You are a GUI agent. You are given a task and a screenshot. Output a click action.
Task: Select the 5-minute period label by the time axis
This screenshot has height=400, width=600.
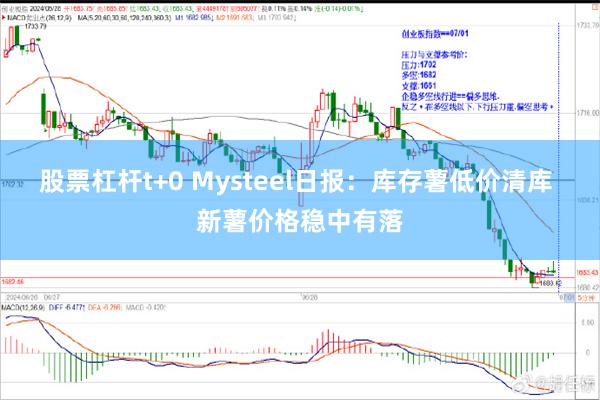click(587, 298)
